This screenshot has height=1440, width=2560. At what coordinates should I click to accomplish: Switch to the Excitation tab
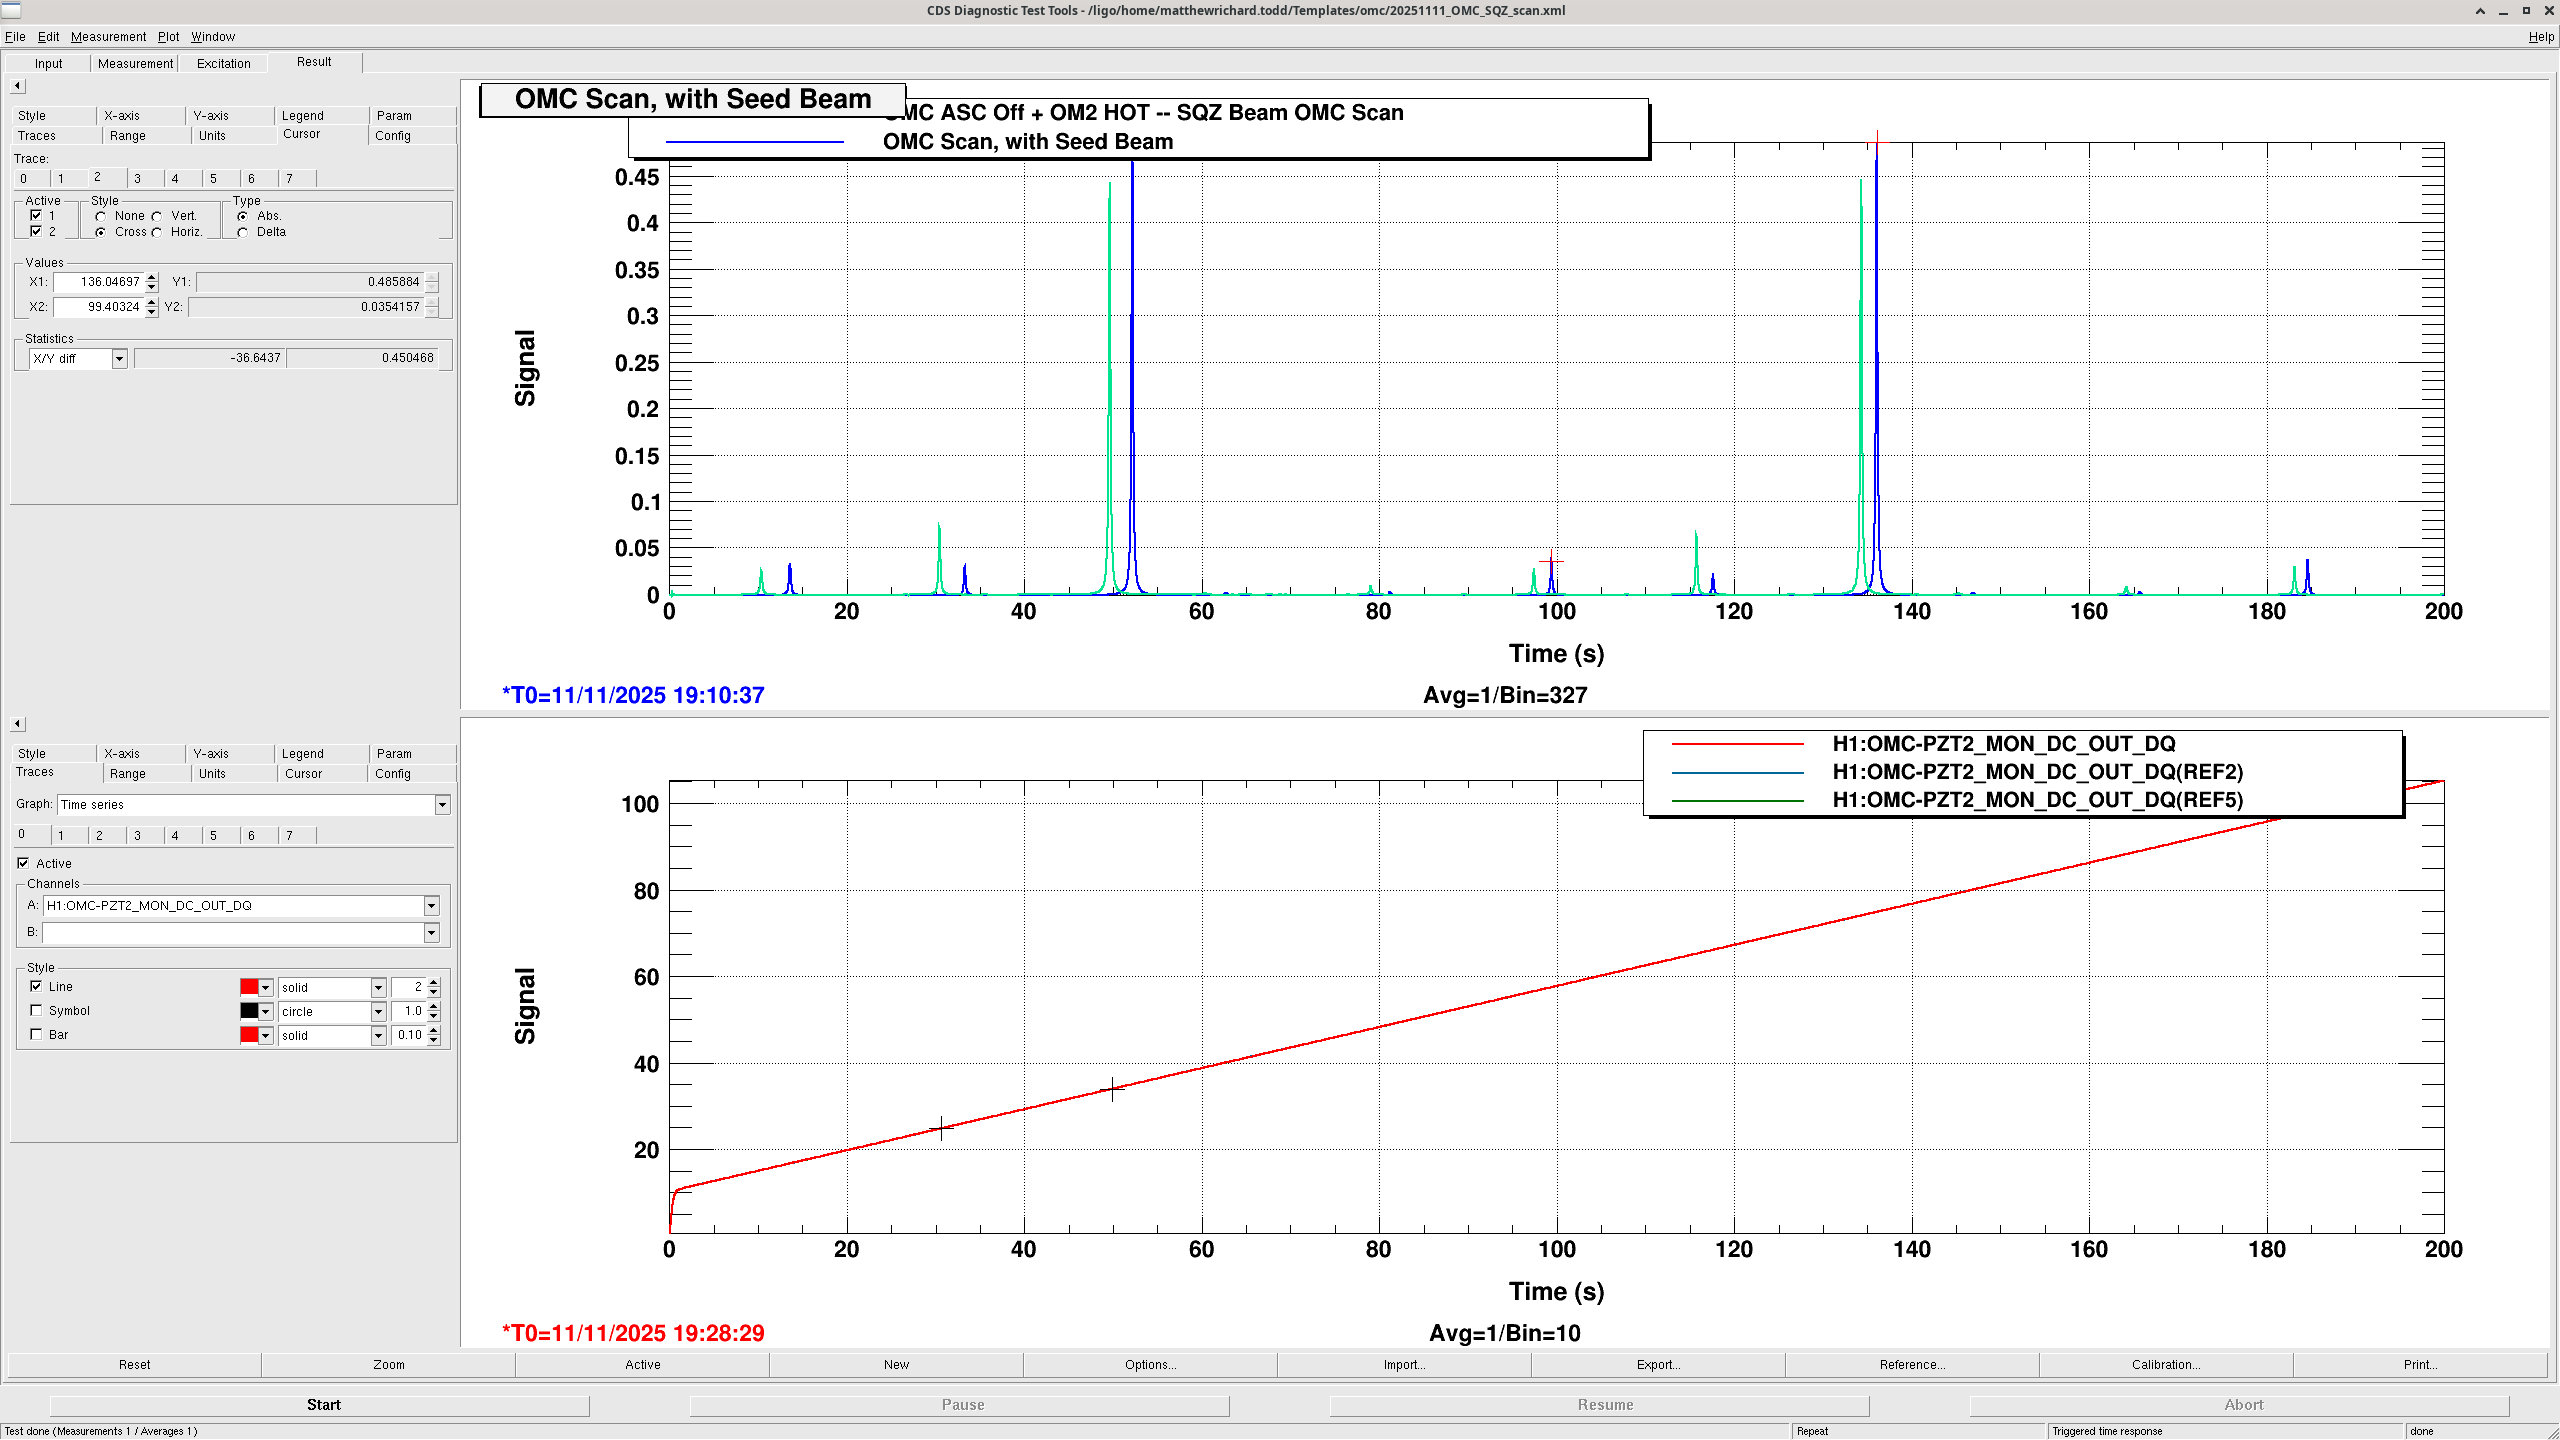point(223,63)
